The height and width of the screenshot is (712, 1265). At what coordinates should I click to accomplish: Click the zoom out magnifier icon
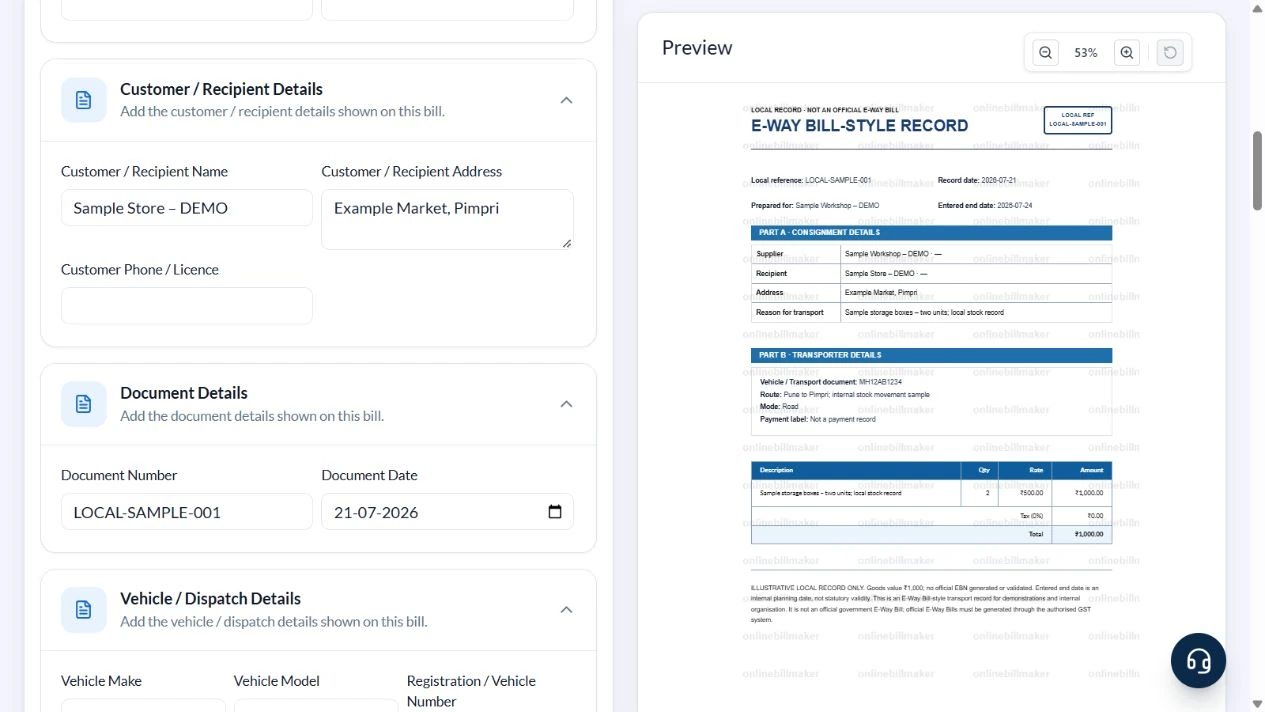click(1045, 53)
